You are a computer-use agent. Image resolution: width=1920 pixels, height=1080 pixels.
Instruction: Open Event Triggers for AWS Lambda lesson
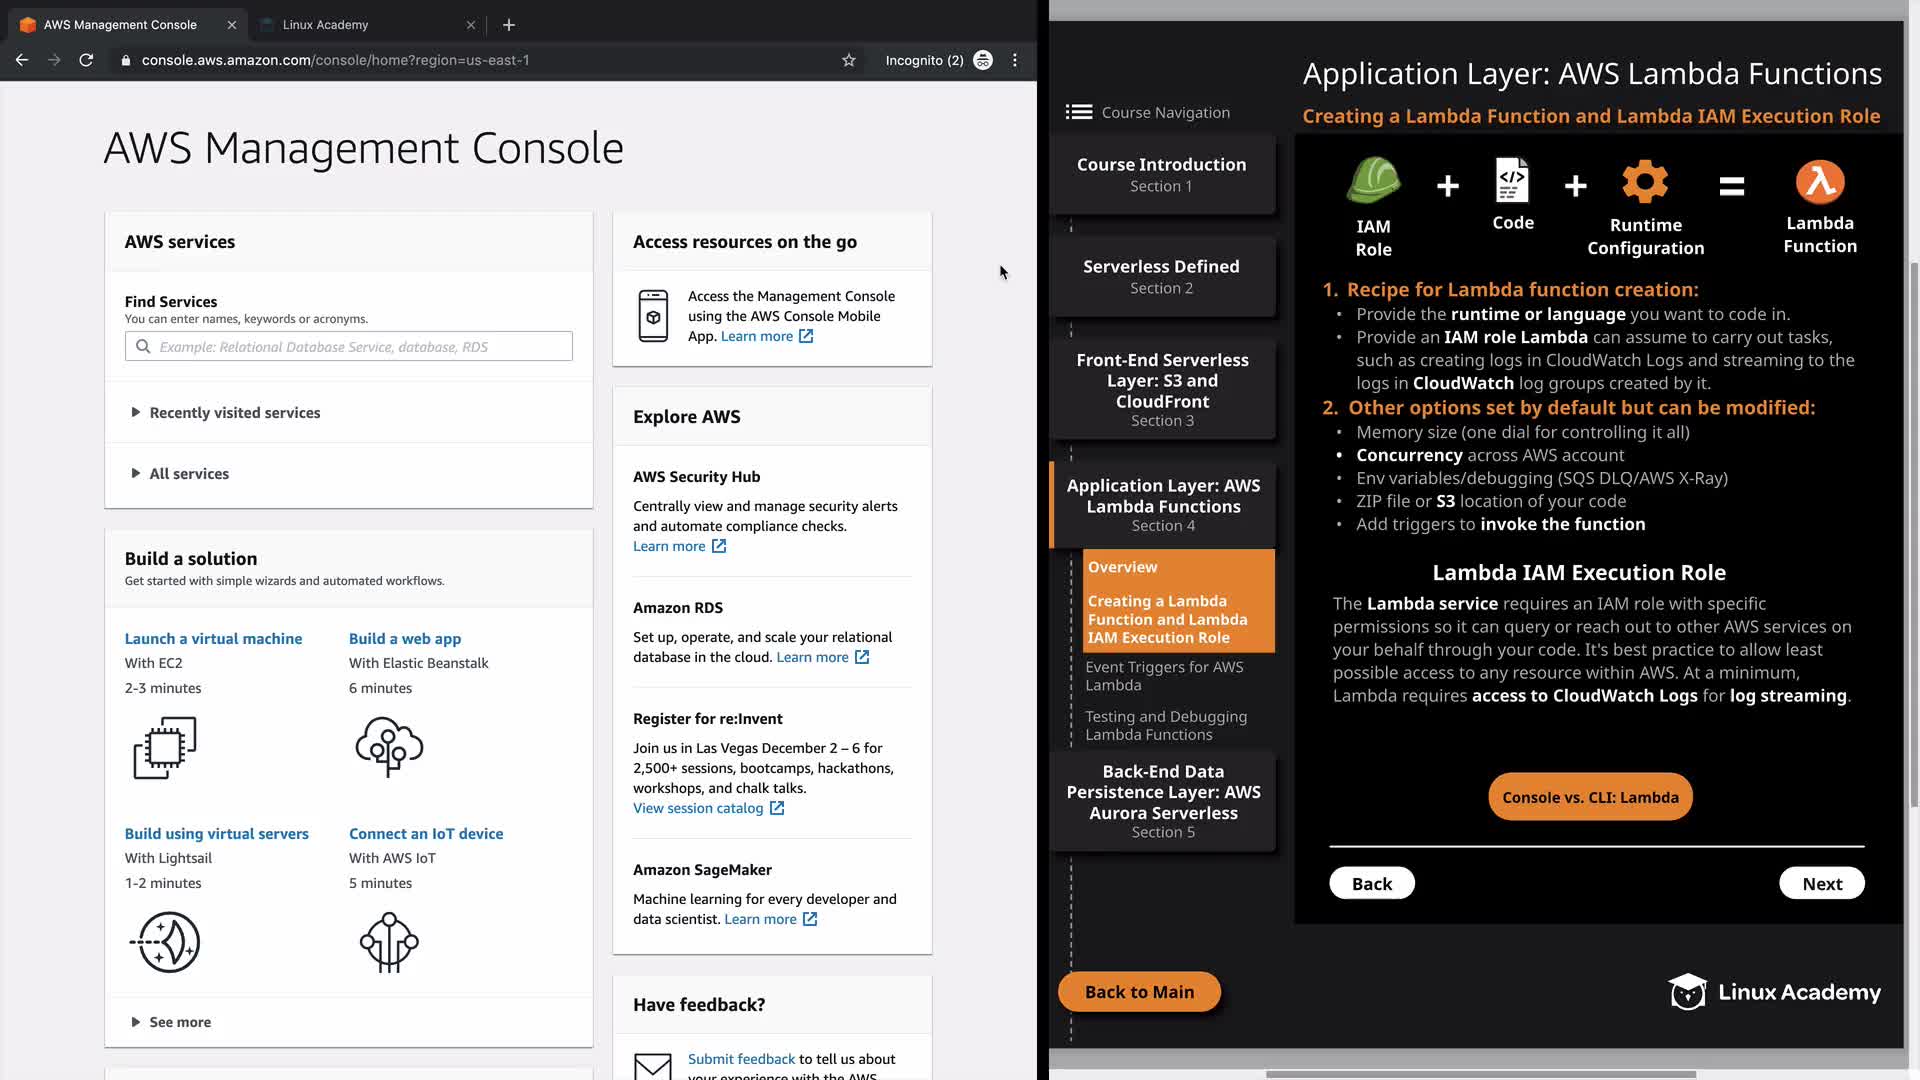click(x=1164, y=676)
